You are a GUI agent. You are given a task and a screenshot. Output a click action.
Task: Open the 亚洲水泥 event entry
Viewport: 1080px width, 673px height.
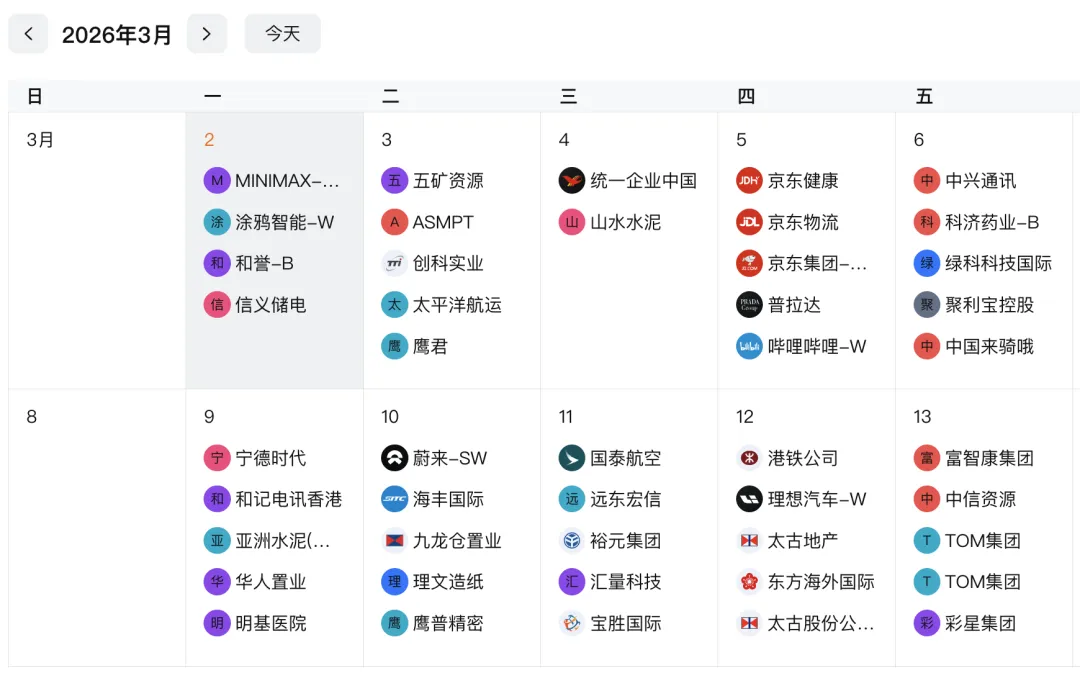[x=267, y=541]
